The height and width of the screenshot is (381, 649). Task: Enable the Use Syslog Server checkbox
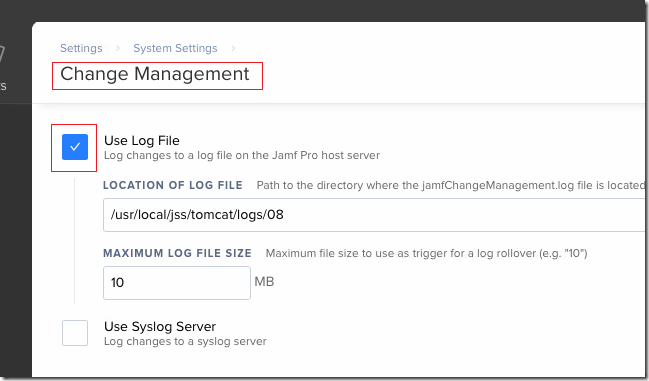point(75,333)
